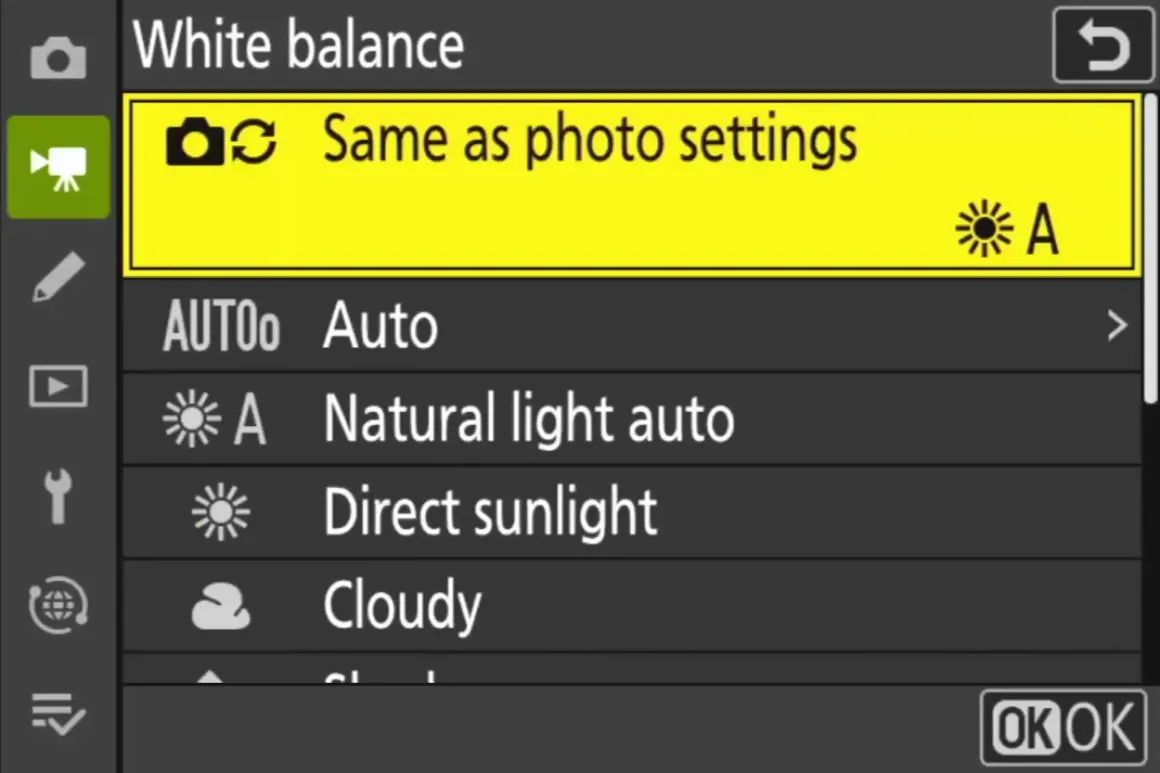Expand the Auto white balance options
The height and width of the screenshot is (773, 1160).
click(x=380, y=325)
